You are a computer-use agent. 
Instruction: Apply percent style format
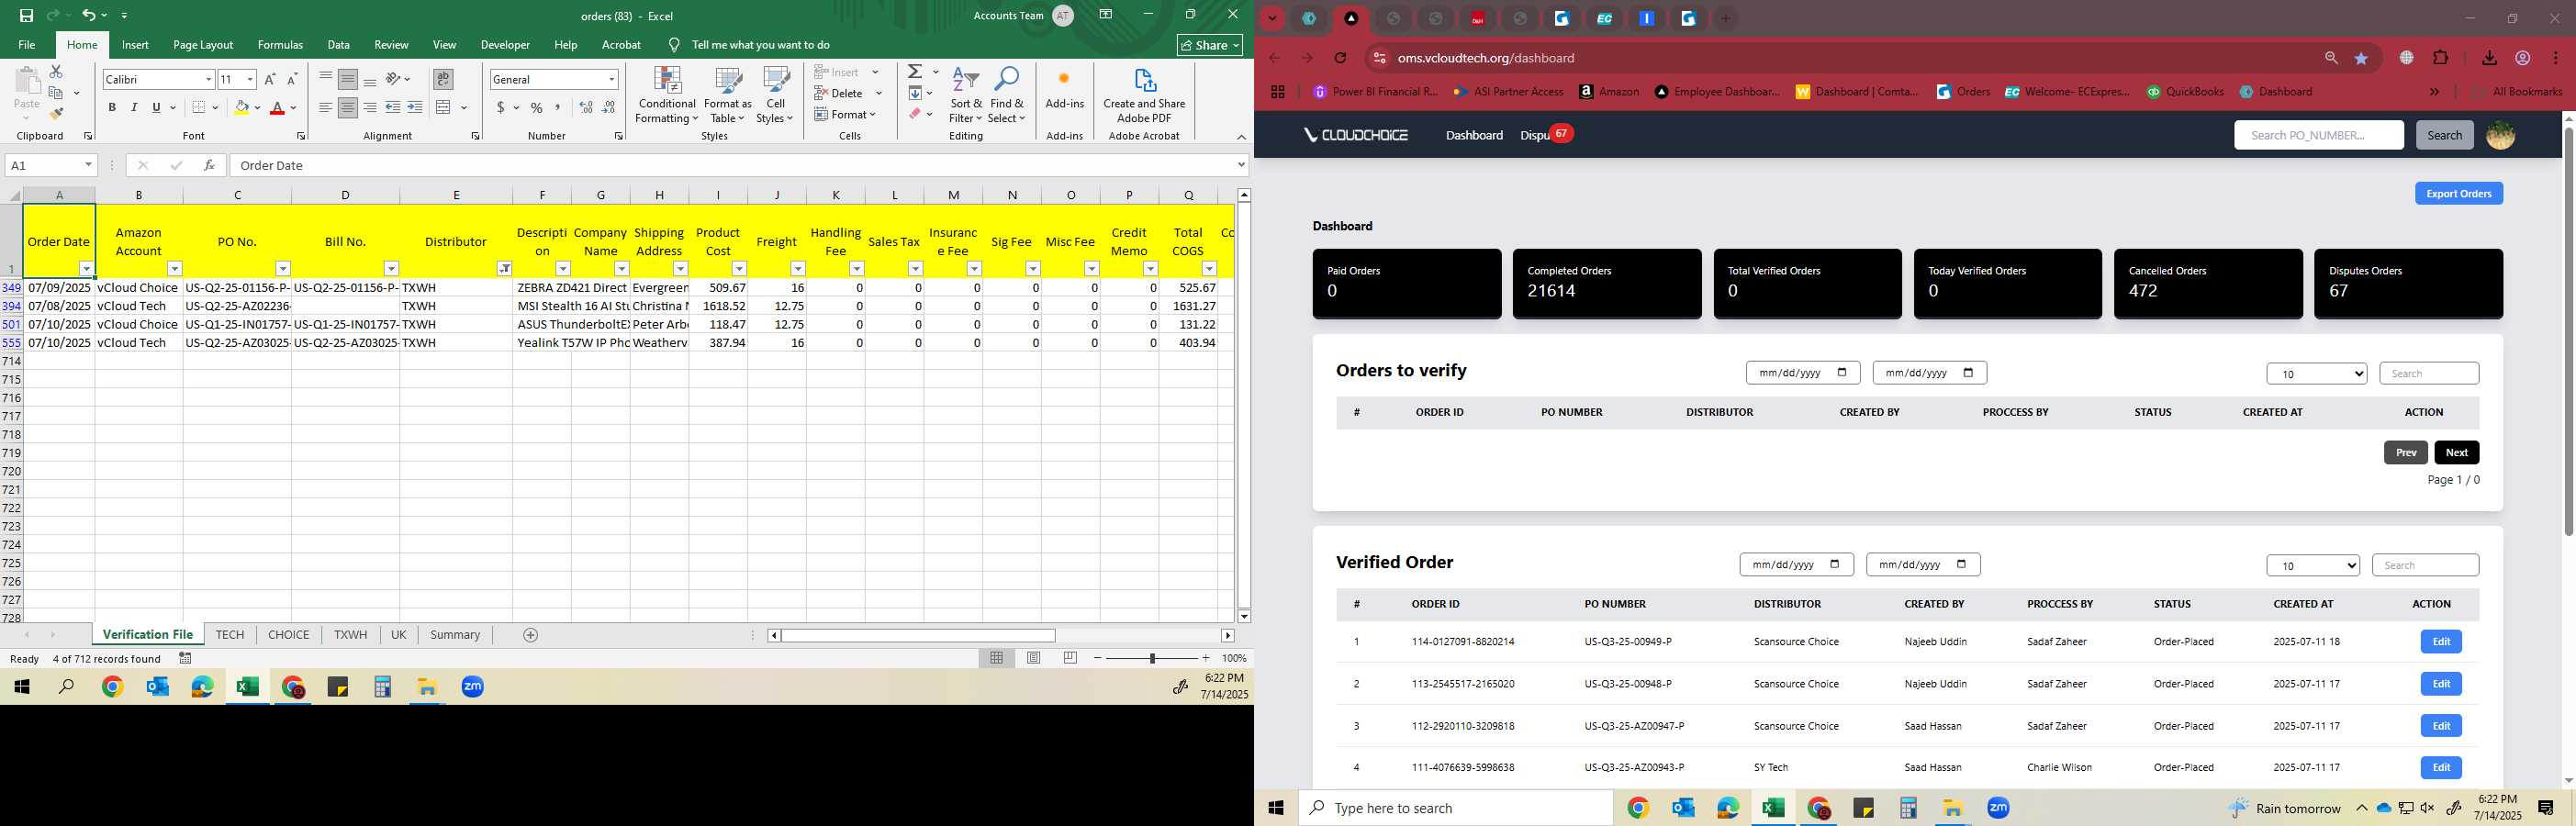537,108
